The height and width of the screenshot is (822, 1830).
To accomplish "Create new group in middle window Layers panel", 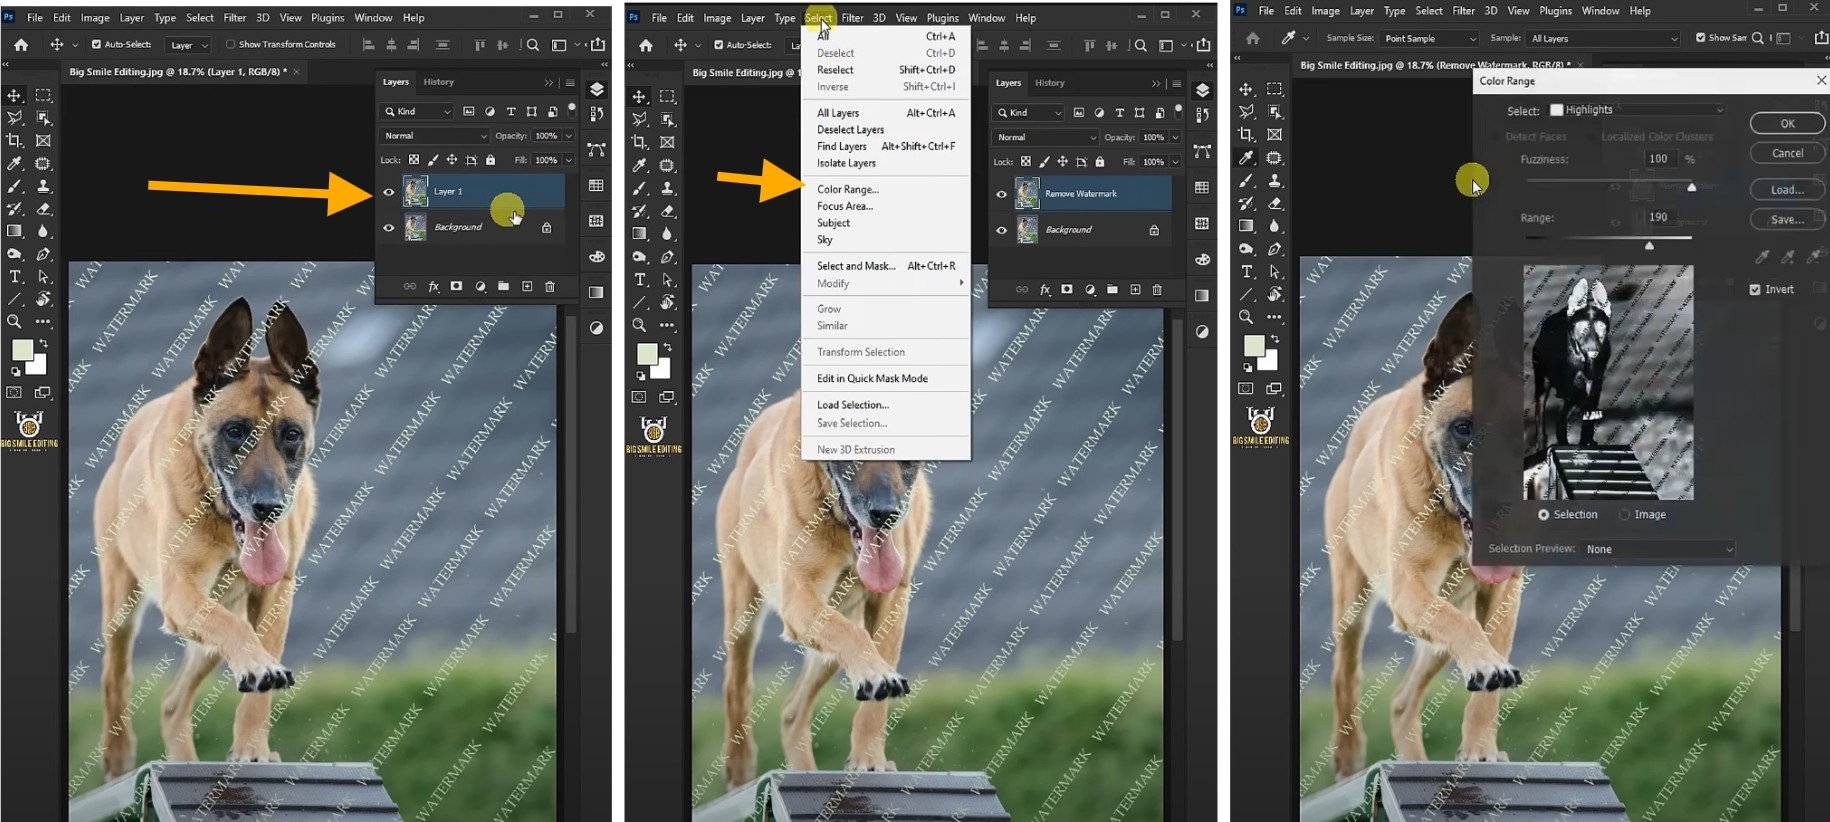I will pyautogui.click(x=1112, y=290).
